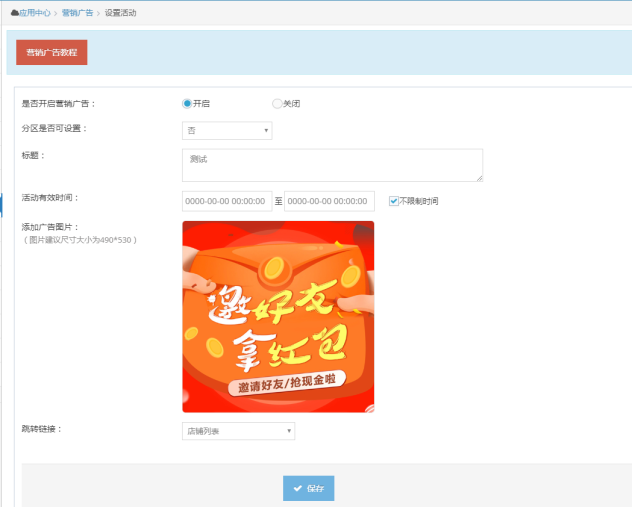Open the 营销广告 breadcrumb link

tap(76, 13)
